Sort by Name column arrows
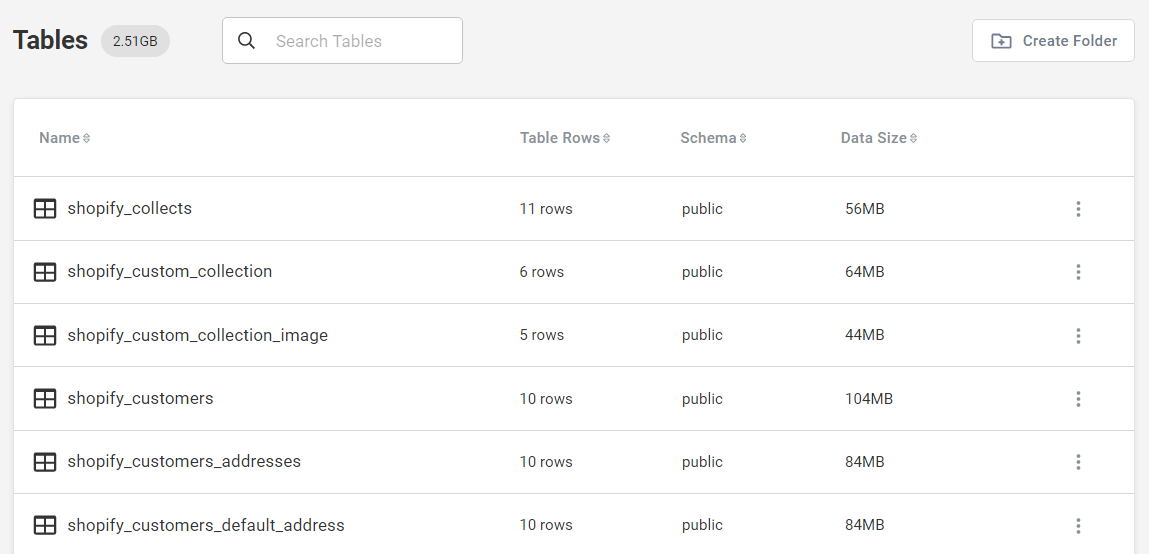 [x=86, y=138]
